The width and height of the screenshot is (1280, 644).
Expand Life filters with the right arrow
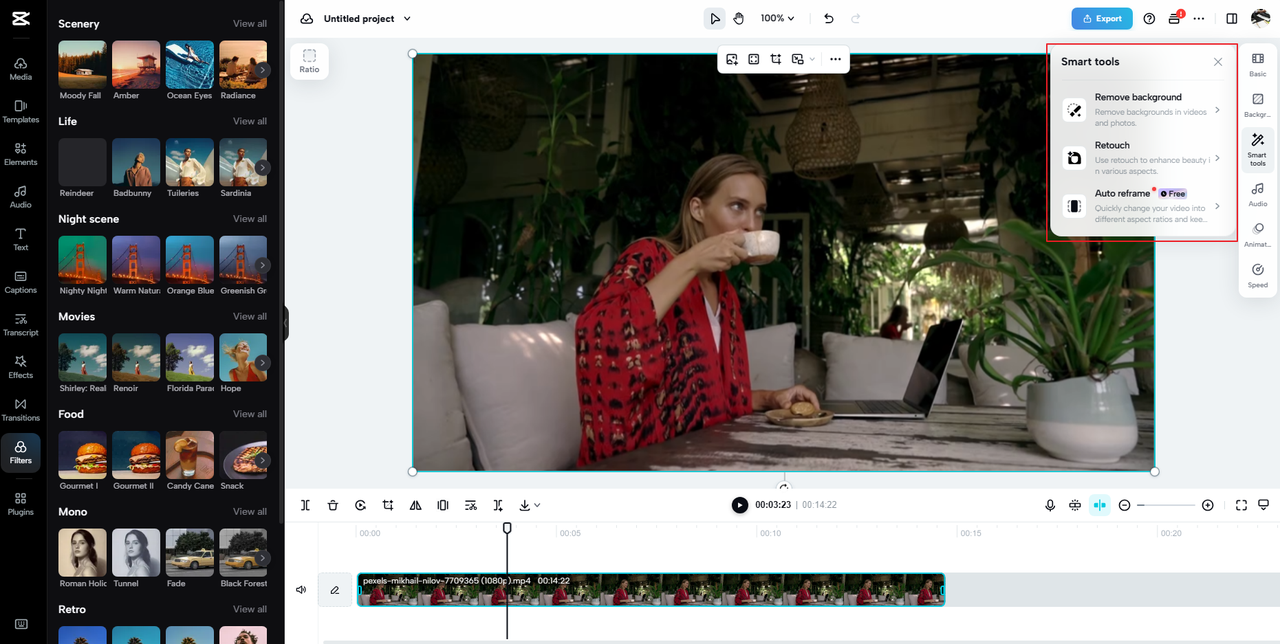262,168
